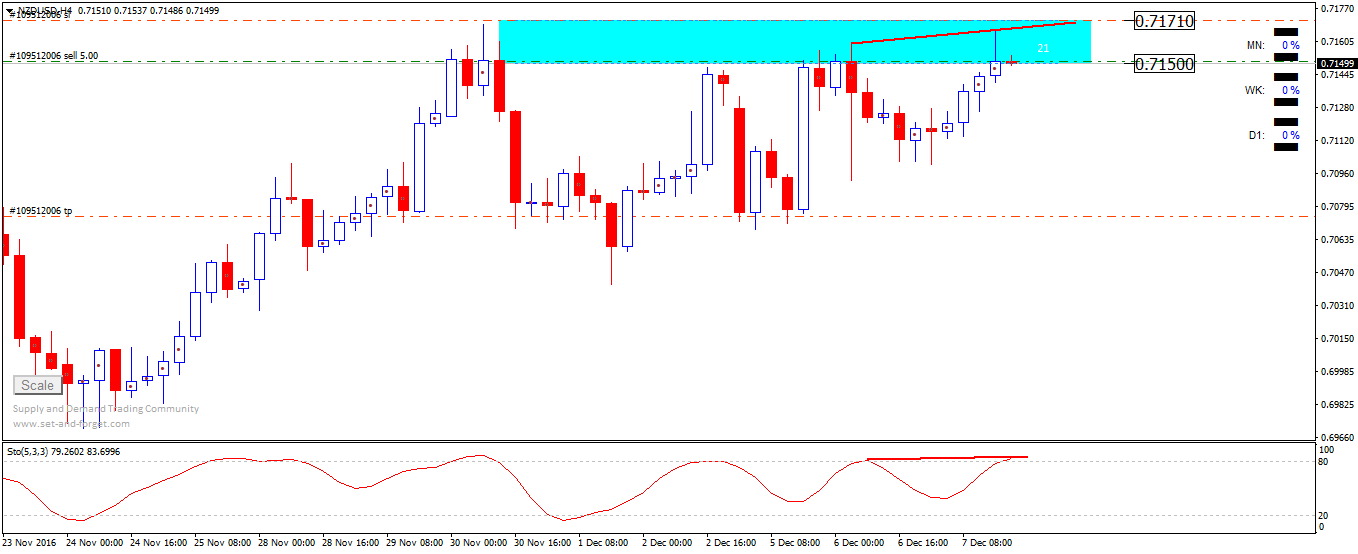Select the take profit order line label
Viewport: 1358px width, 554px height.
[40, 211]
